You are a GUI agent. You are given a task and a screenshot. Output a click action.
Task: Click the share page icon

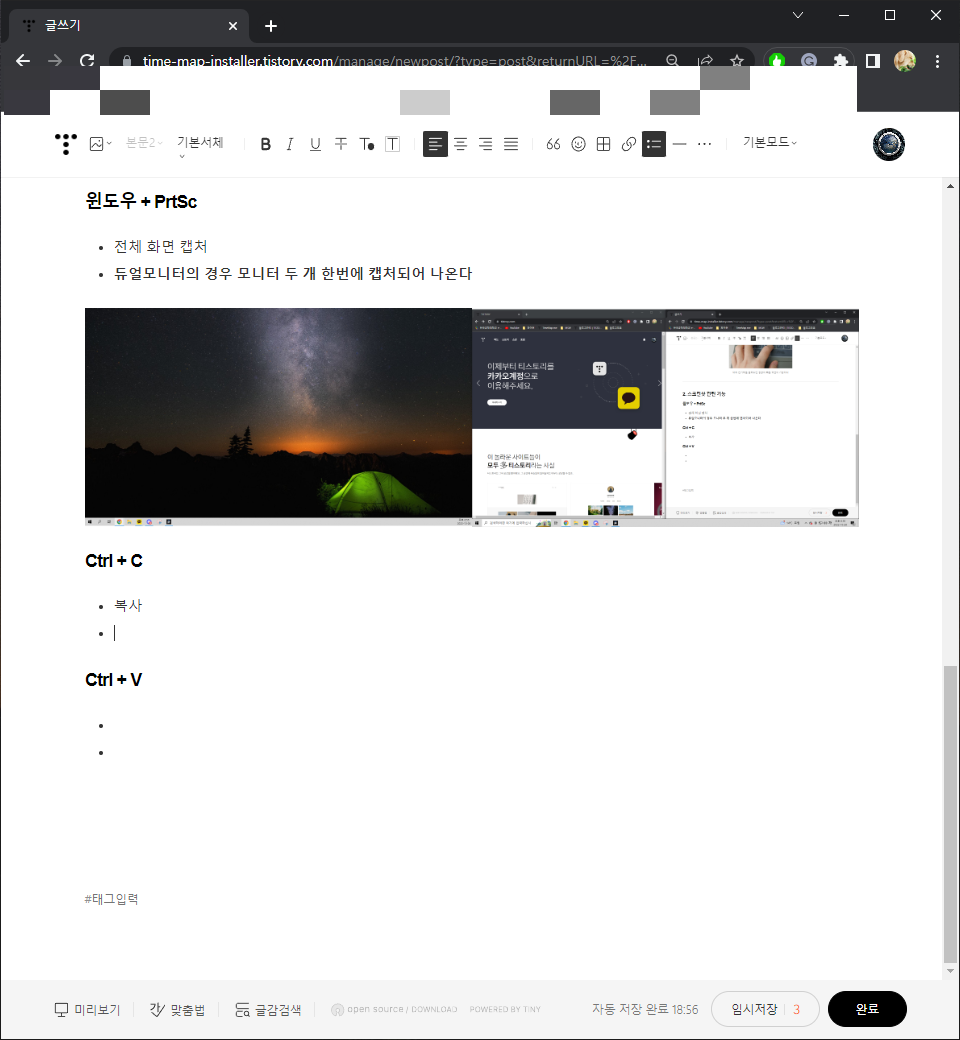(705, 60)
